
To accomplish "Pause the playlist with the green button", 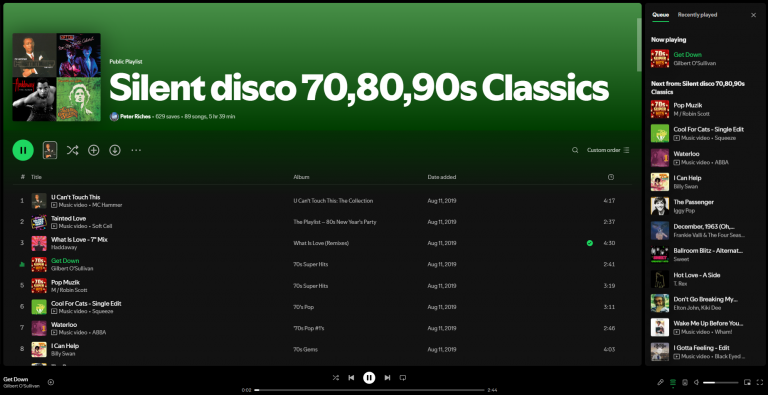I will [x=23, y=150].
